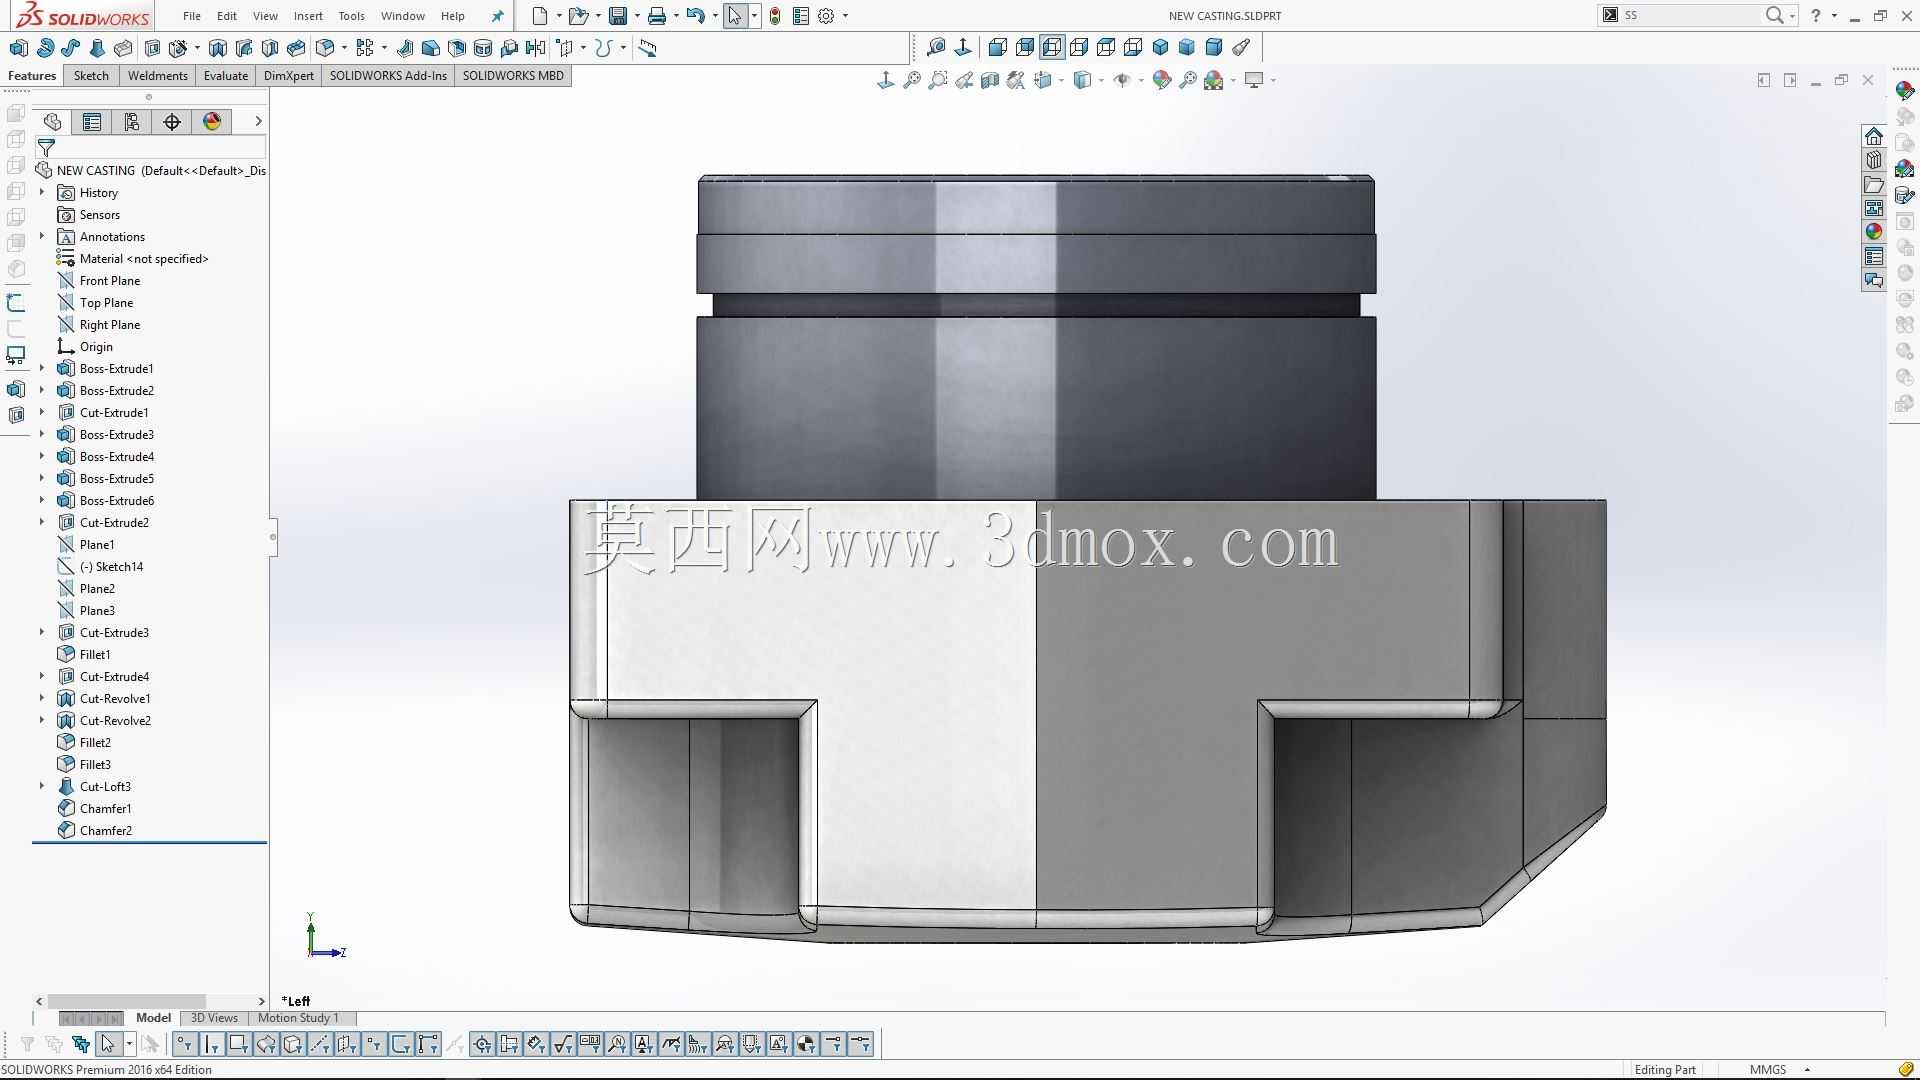Toggle the Hide/Show Items eye icon
Viewport: 1920px width, 1080px height.
point(1122,80)
